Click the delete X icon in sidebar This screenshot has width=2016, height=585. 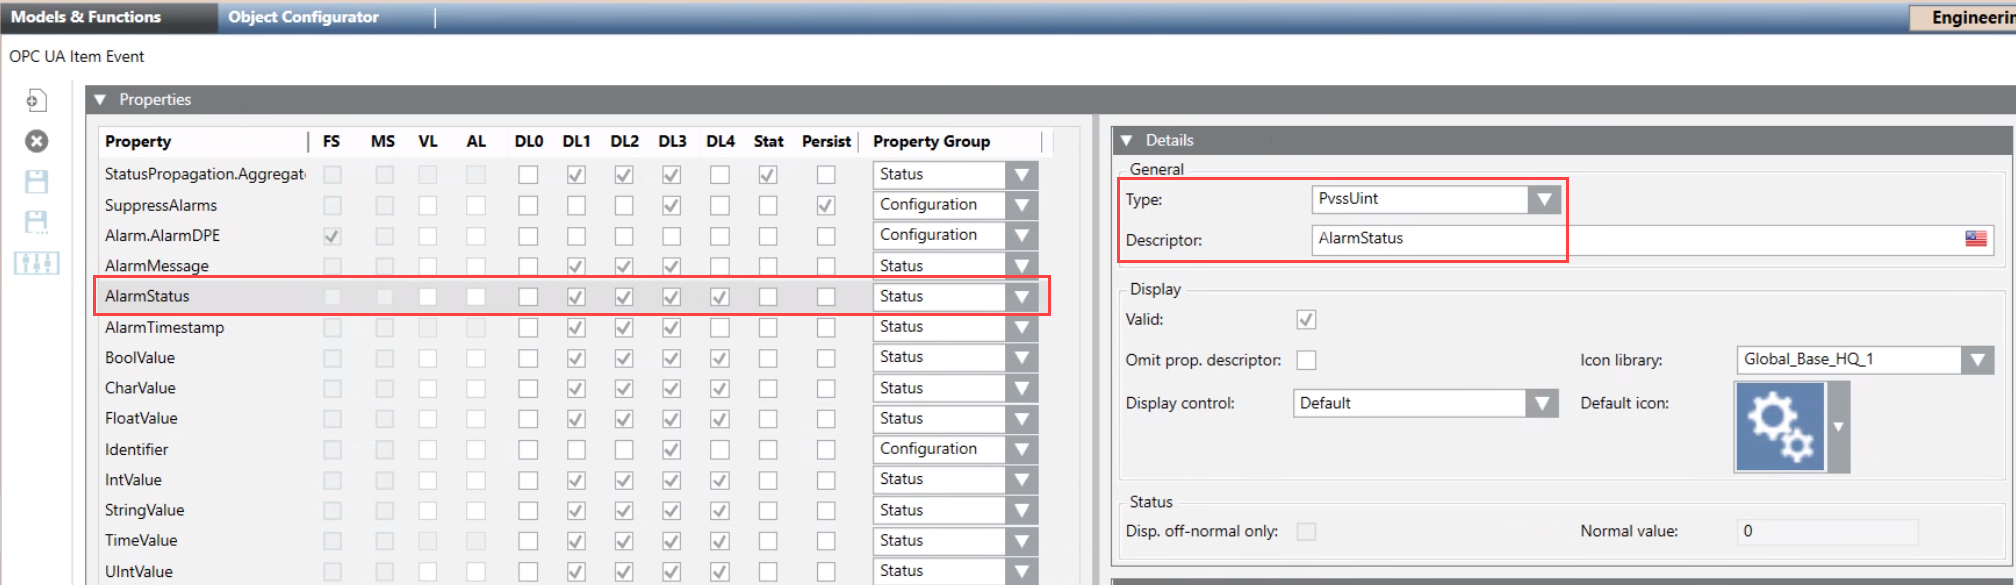click(36, 141)
